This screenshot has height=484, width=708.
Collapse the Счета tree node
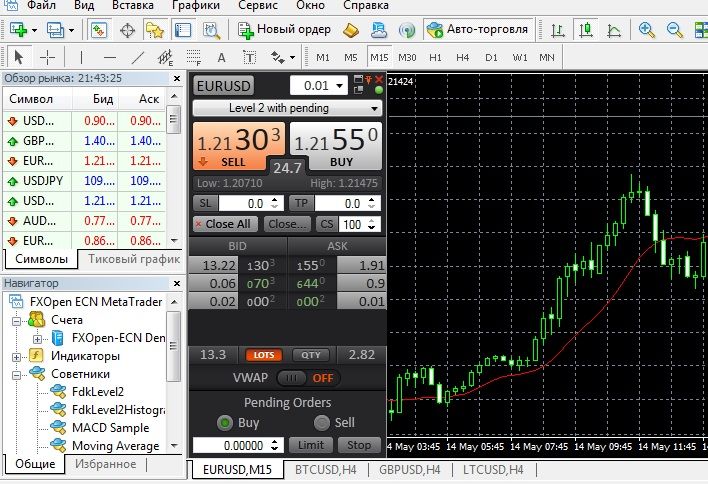(16, 321)
